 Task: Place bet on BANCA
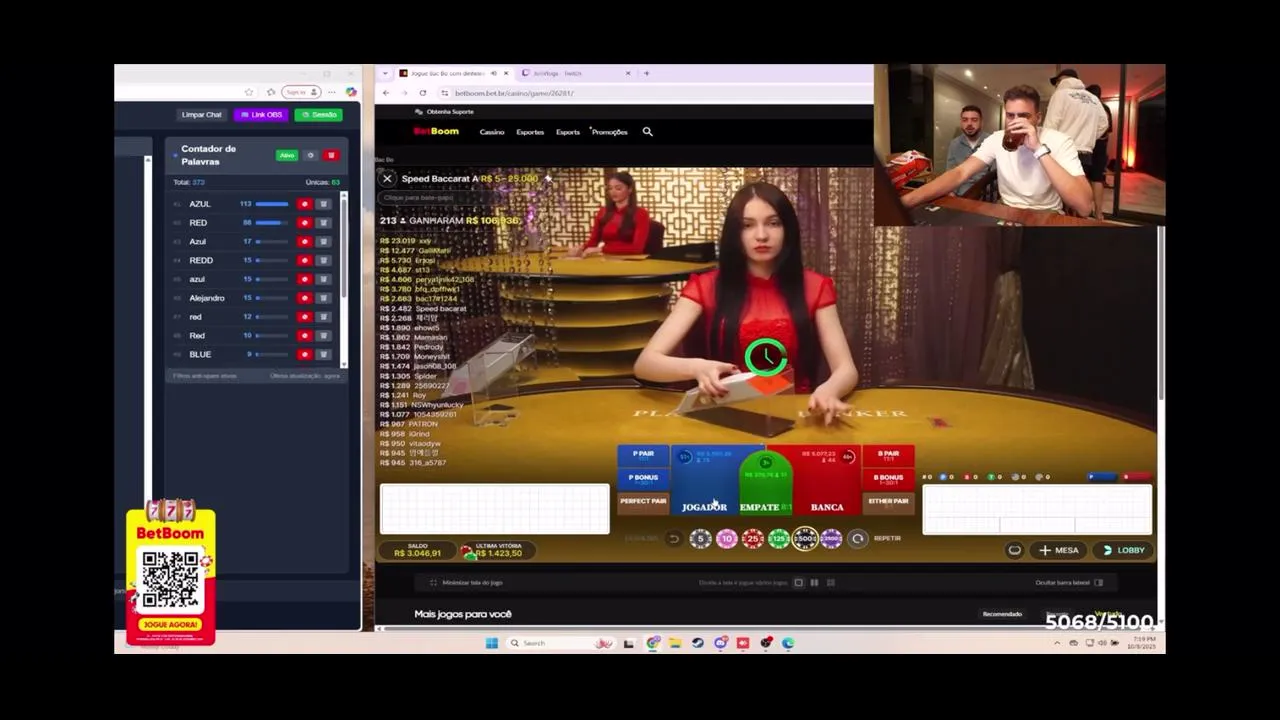[x=828, y=482]
